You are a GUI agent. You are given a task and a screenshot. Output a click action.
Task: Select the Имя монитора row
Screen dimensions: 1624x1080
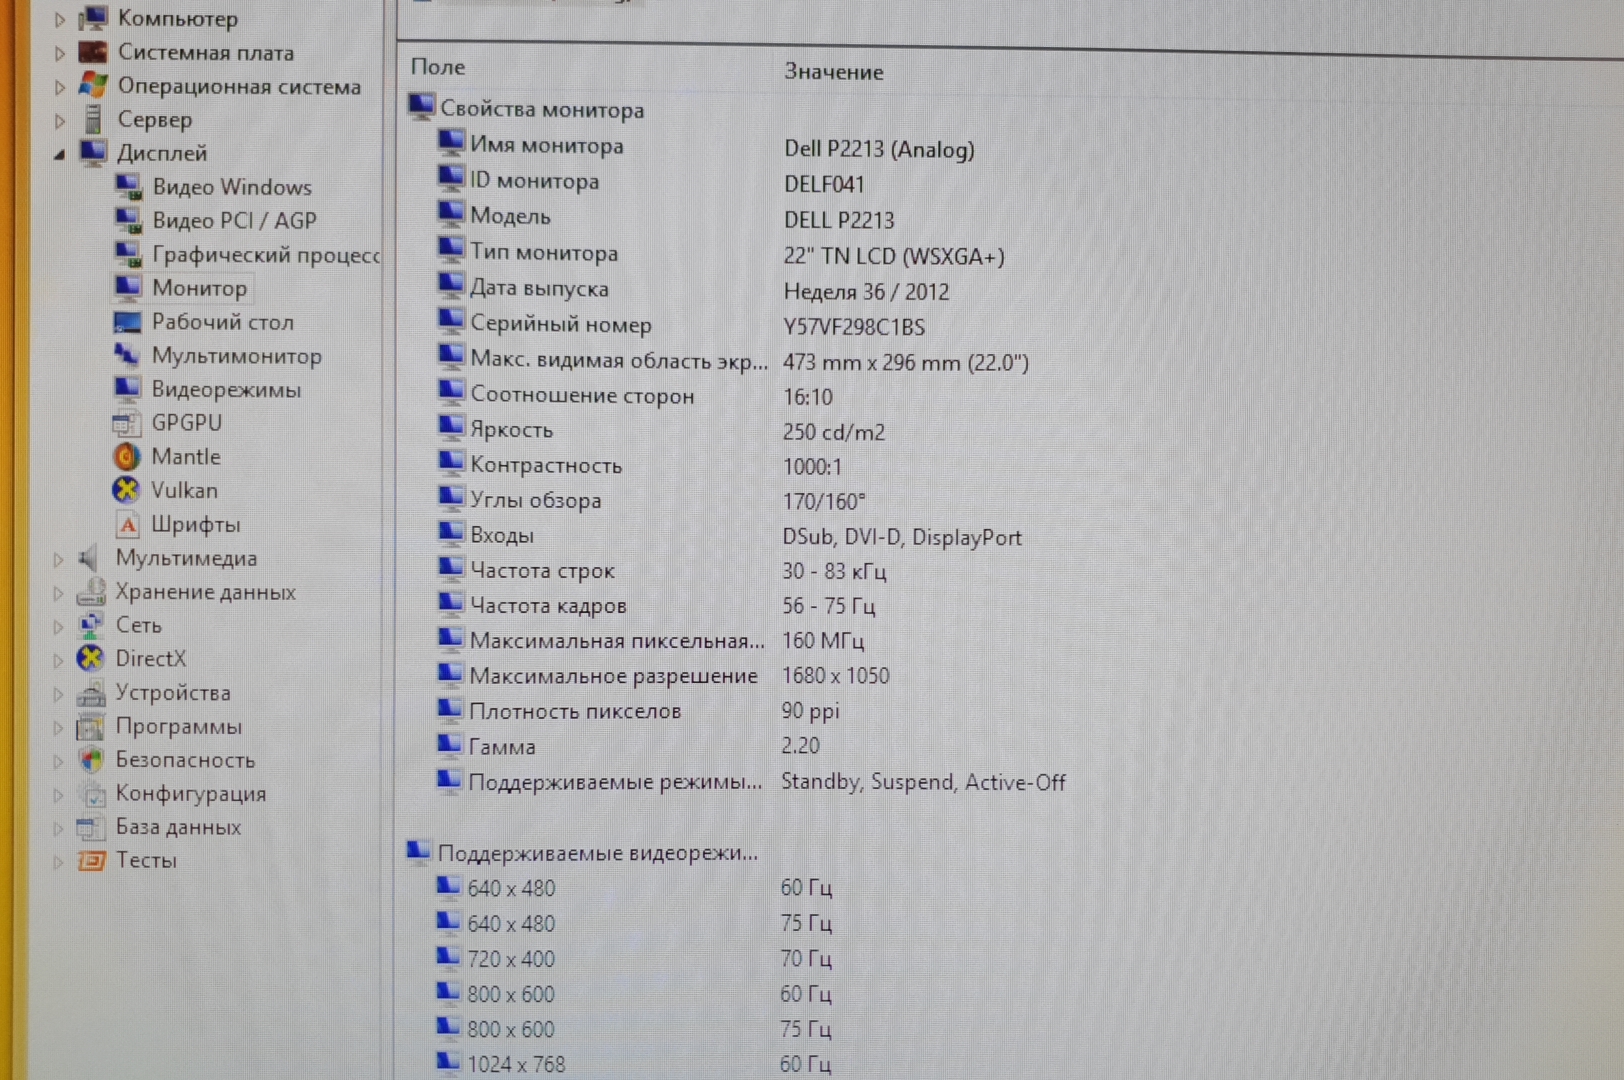705,147
